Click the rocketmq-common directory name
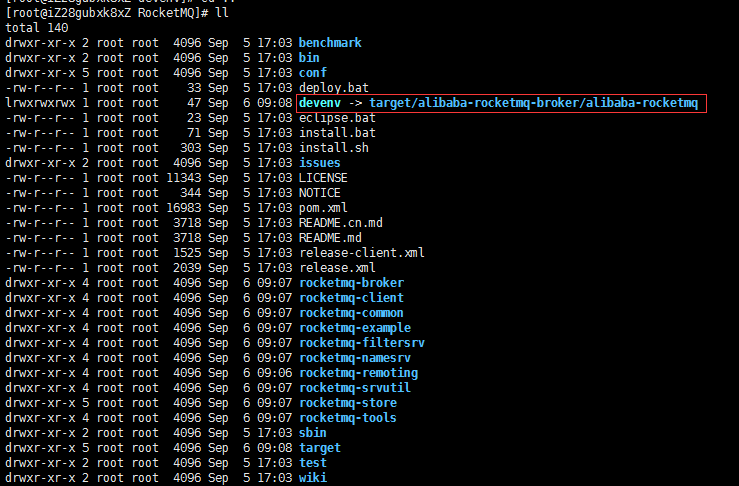Screen dimensions: 739x486 tap(351, 313)
